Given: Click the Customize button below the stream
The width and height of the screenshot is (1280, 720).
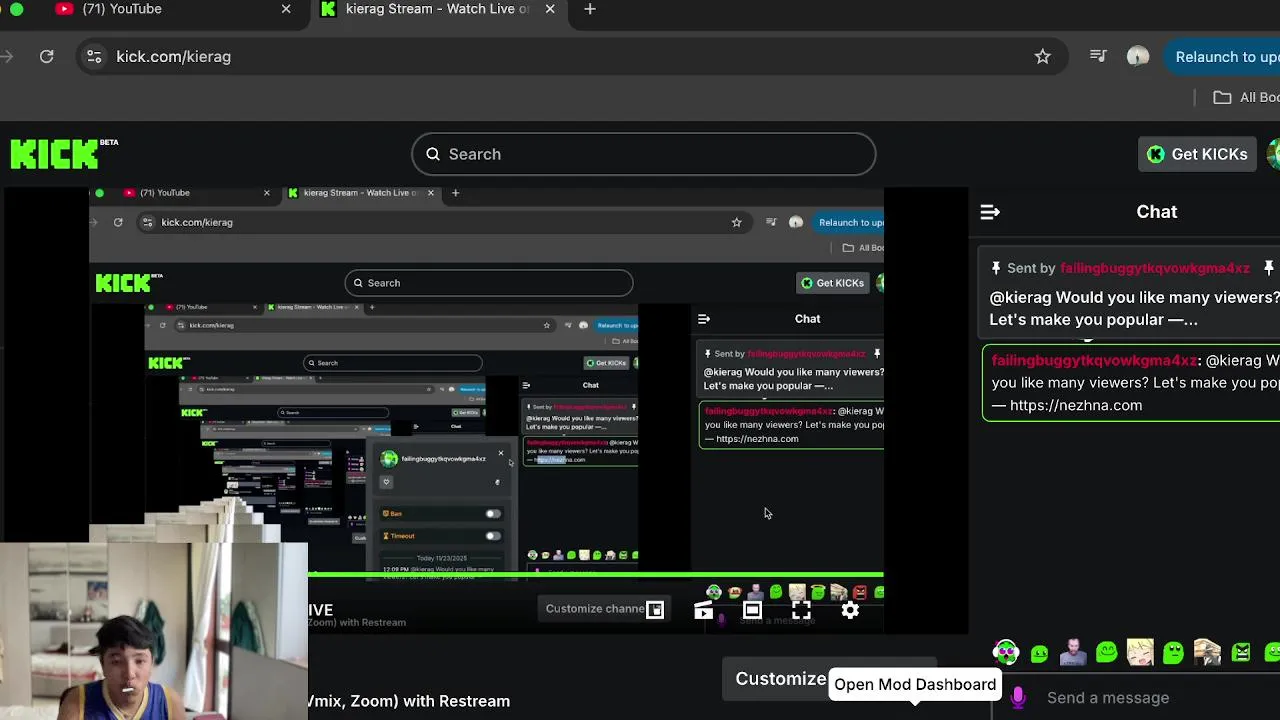Looking at the screenshot, I should 780,679.
